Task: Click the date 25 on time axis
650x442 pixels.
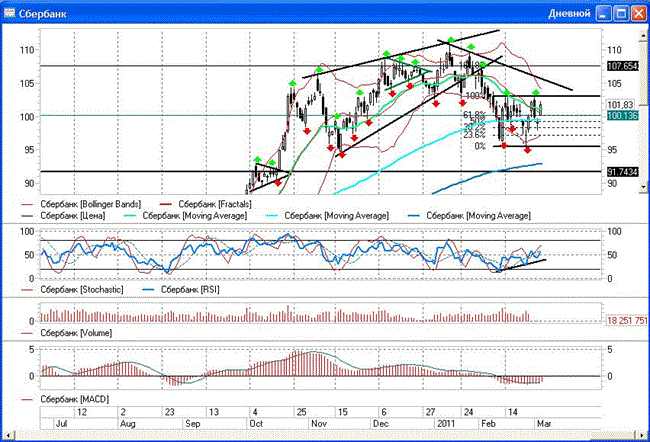Action: pos(301,412)
